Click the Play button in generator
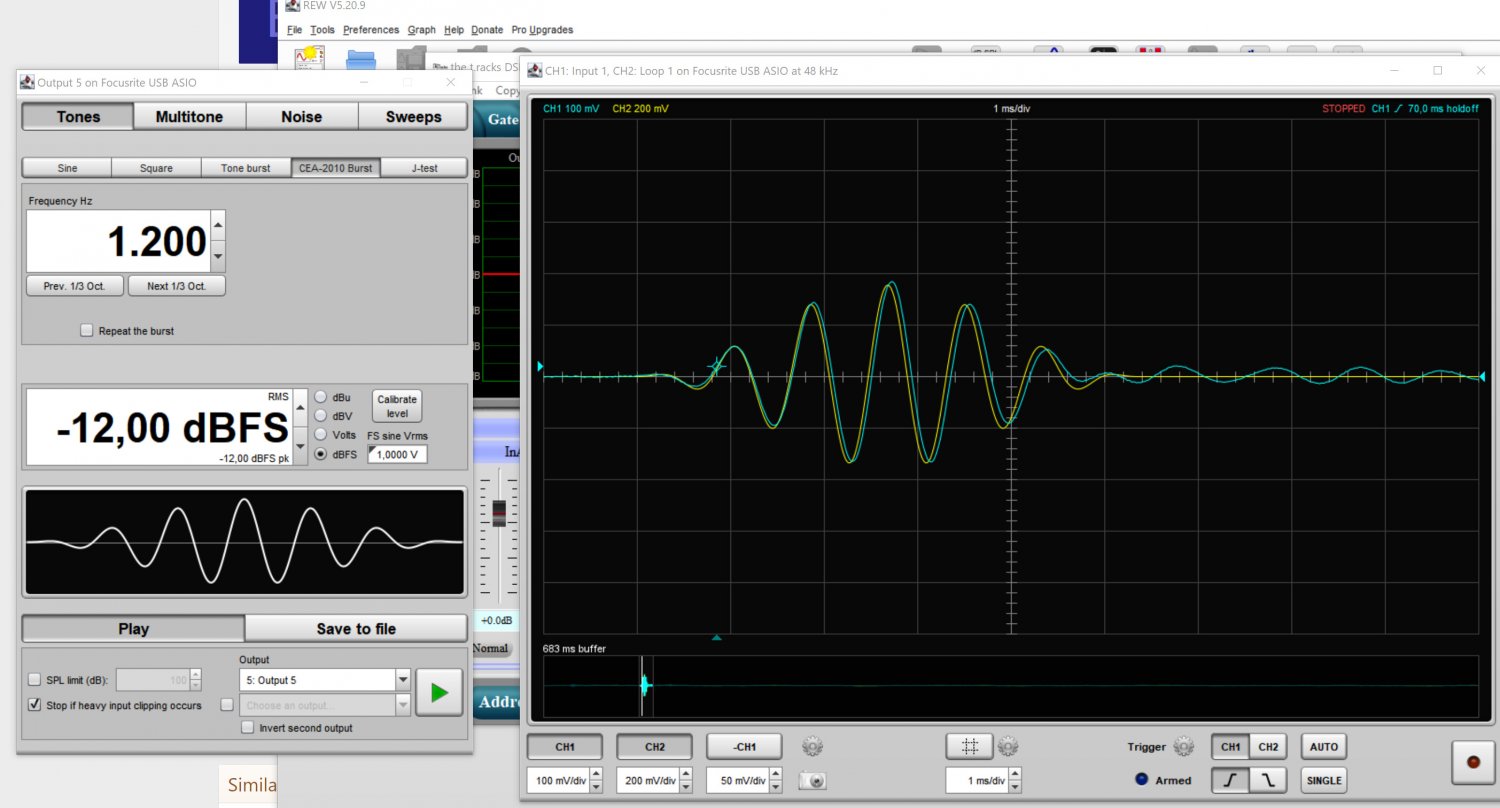This screenshot has width=1500, height=808. (133, 629)
